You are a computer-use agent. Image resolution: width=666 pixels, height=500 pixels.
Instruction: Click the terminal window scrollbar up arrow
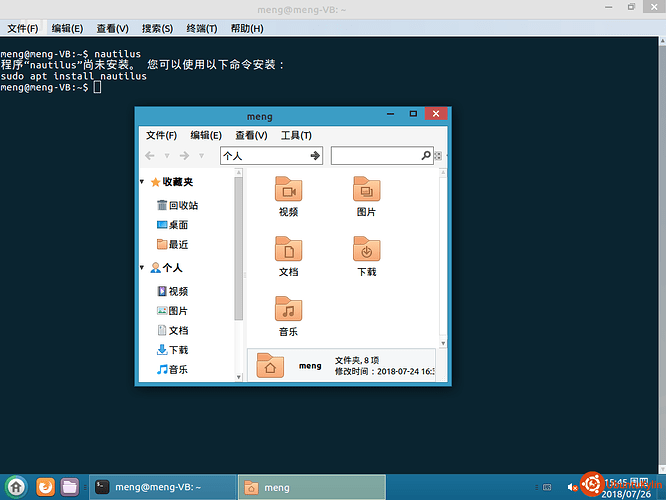coord(662,41)
